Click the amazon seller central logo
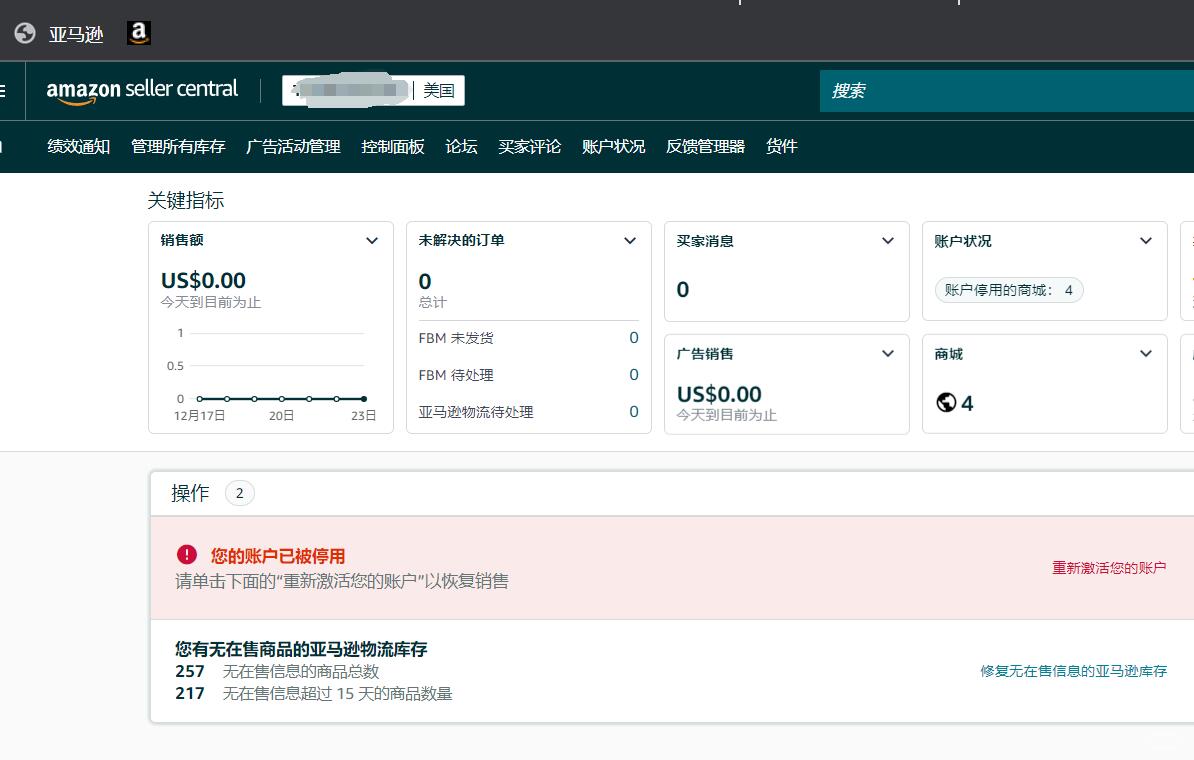The image size is (1194, 760). tap(142, 91)
